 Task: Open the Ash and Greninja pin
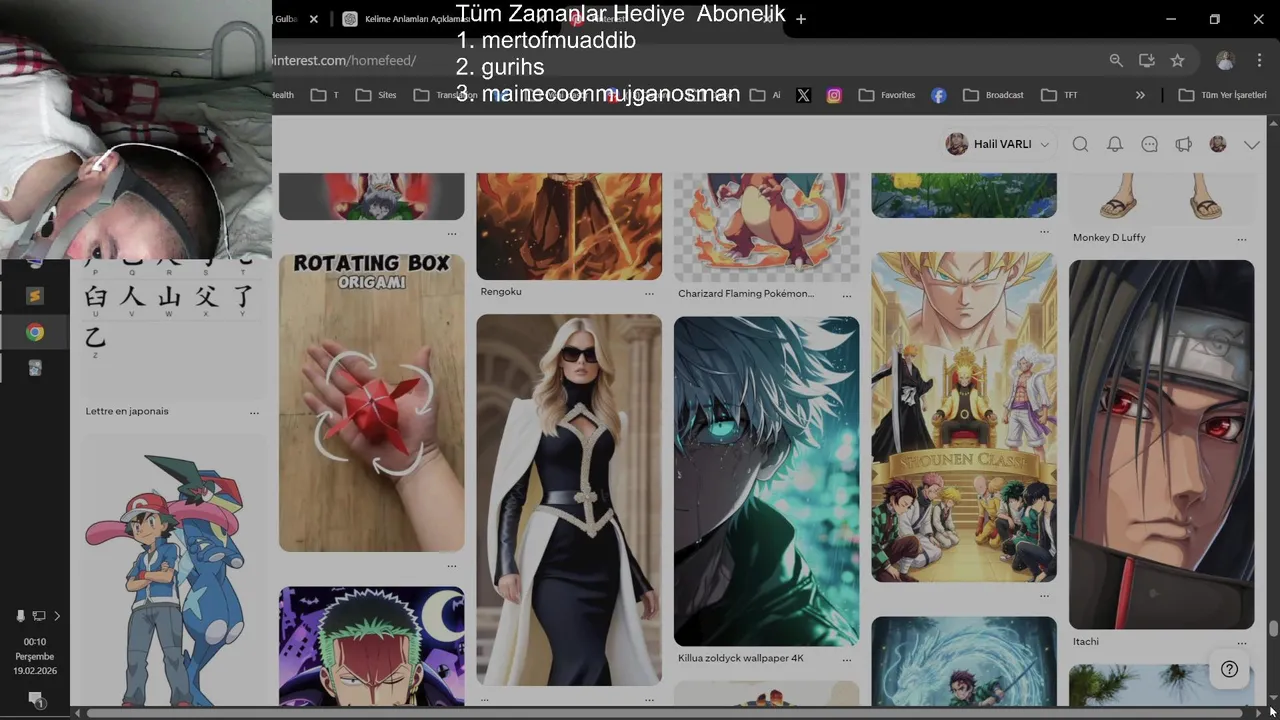coord(167,570)
